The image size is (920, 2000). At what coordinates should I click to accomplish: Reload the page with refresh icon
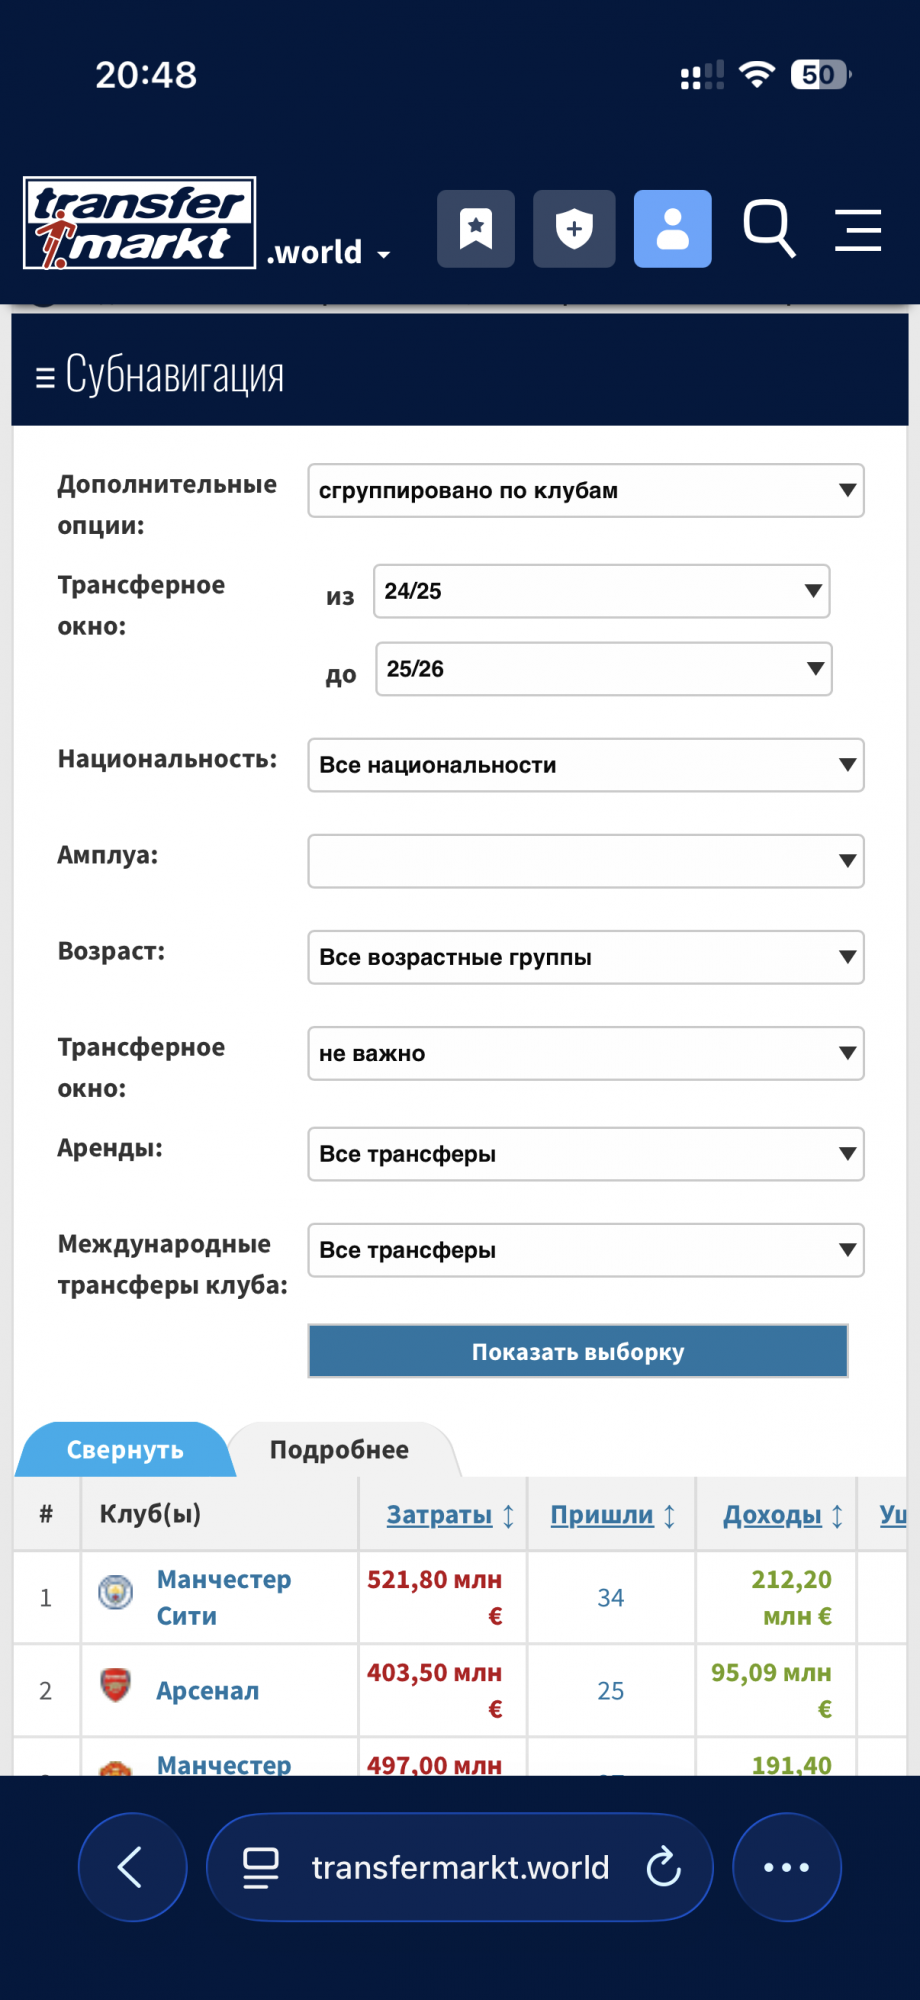[663, 1866]
